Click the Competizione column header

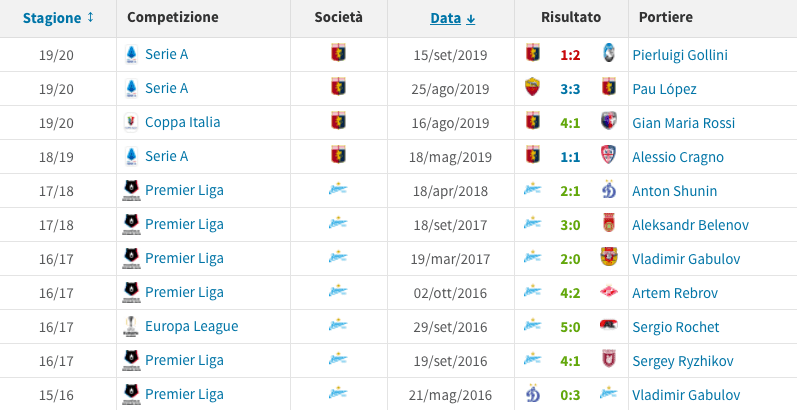click(173, 18)
